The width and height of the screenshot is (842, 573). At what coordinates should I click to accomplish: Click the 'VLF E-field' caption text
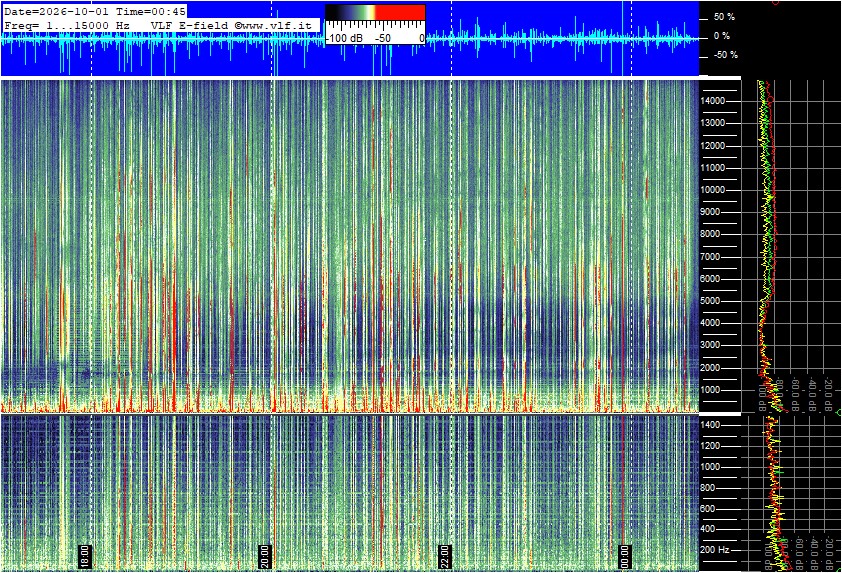pos(191,25)
